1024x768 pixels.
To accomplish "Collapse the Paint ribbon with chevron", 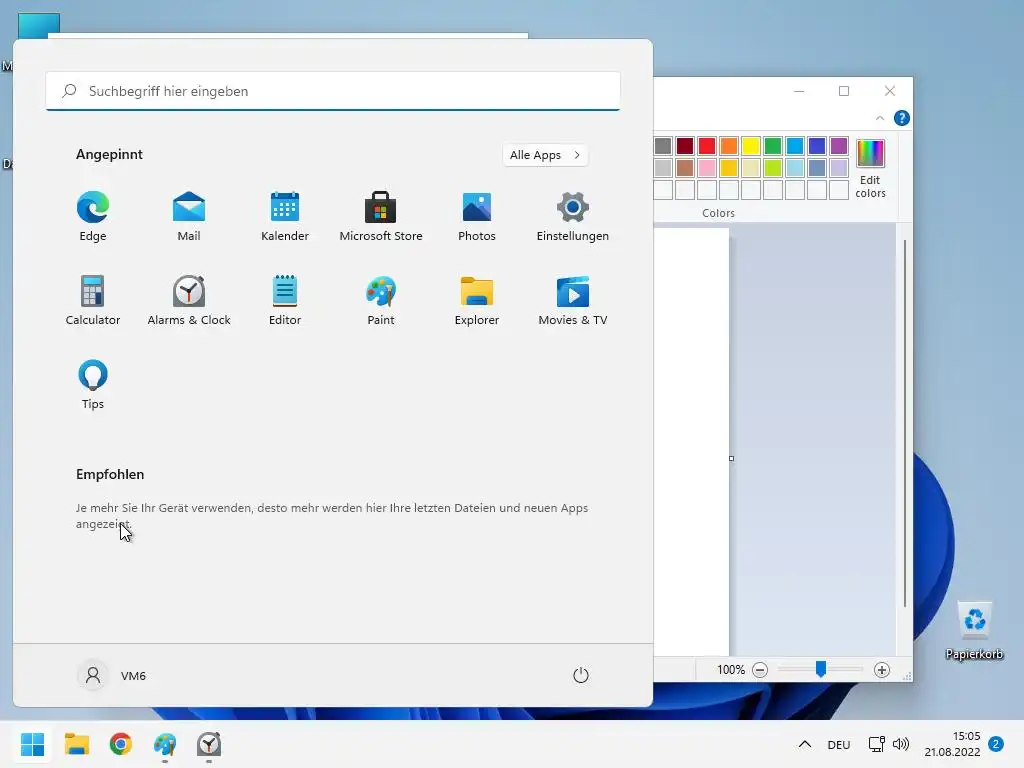I will [880, 118].
